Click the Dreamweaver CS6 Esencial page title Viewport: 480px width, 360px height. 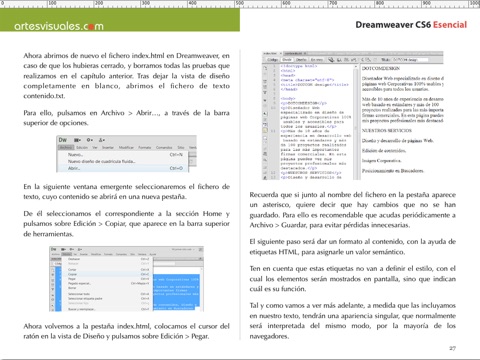tap(411, 25)
